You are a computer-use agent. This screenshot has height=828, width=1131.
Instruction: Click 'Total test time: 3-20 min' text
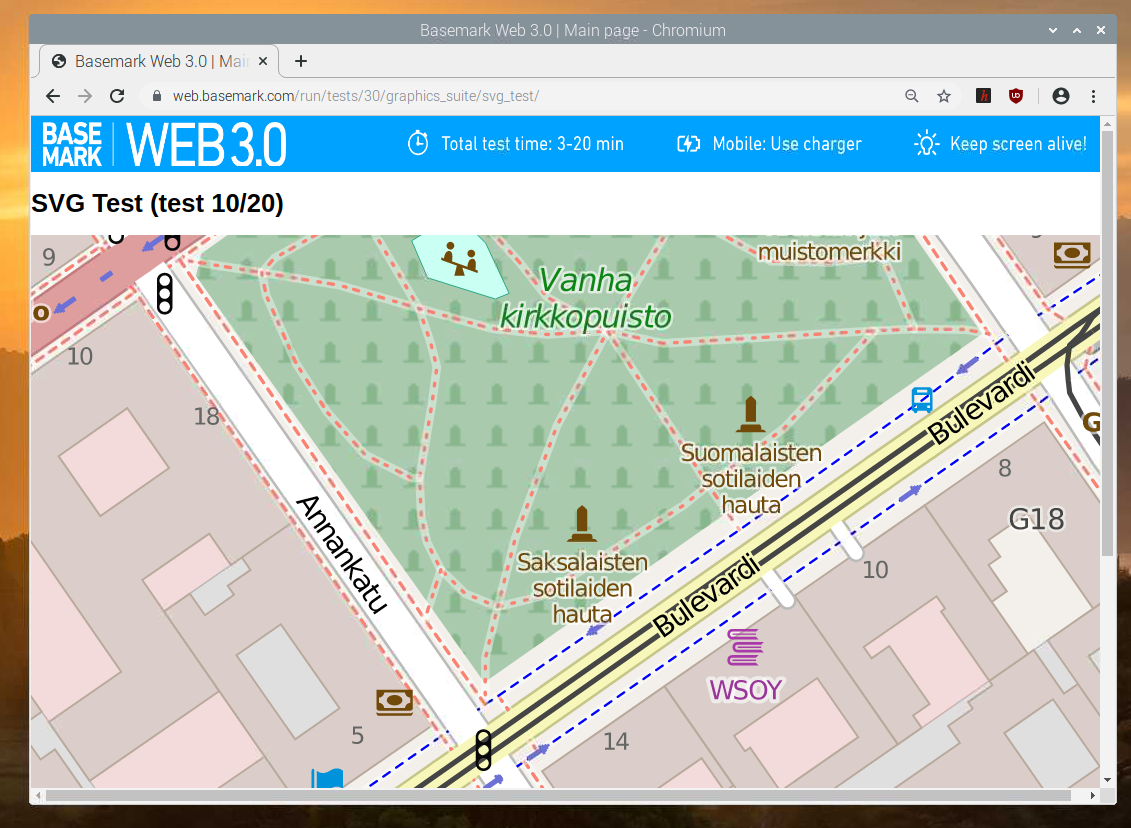[532, 144]
